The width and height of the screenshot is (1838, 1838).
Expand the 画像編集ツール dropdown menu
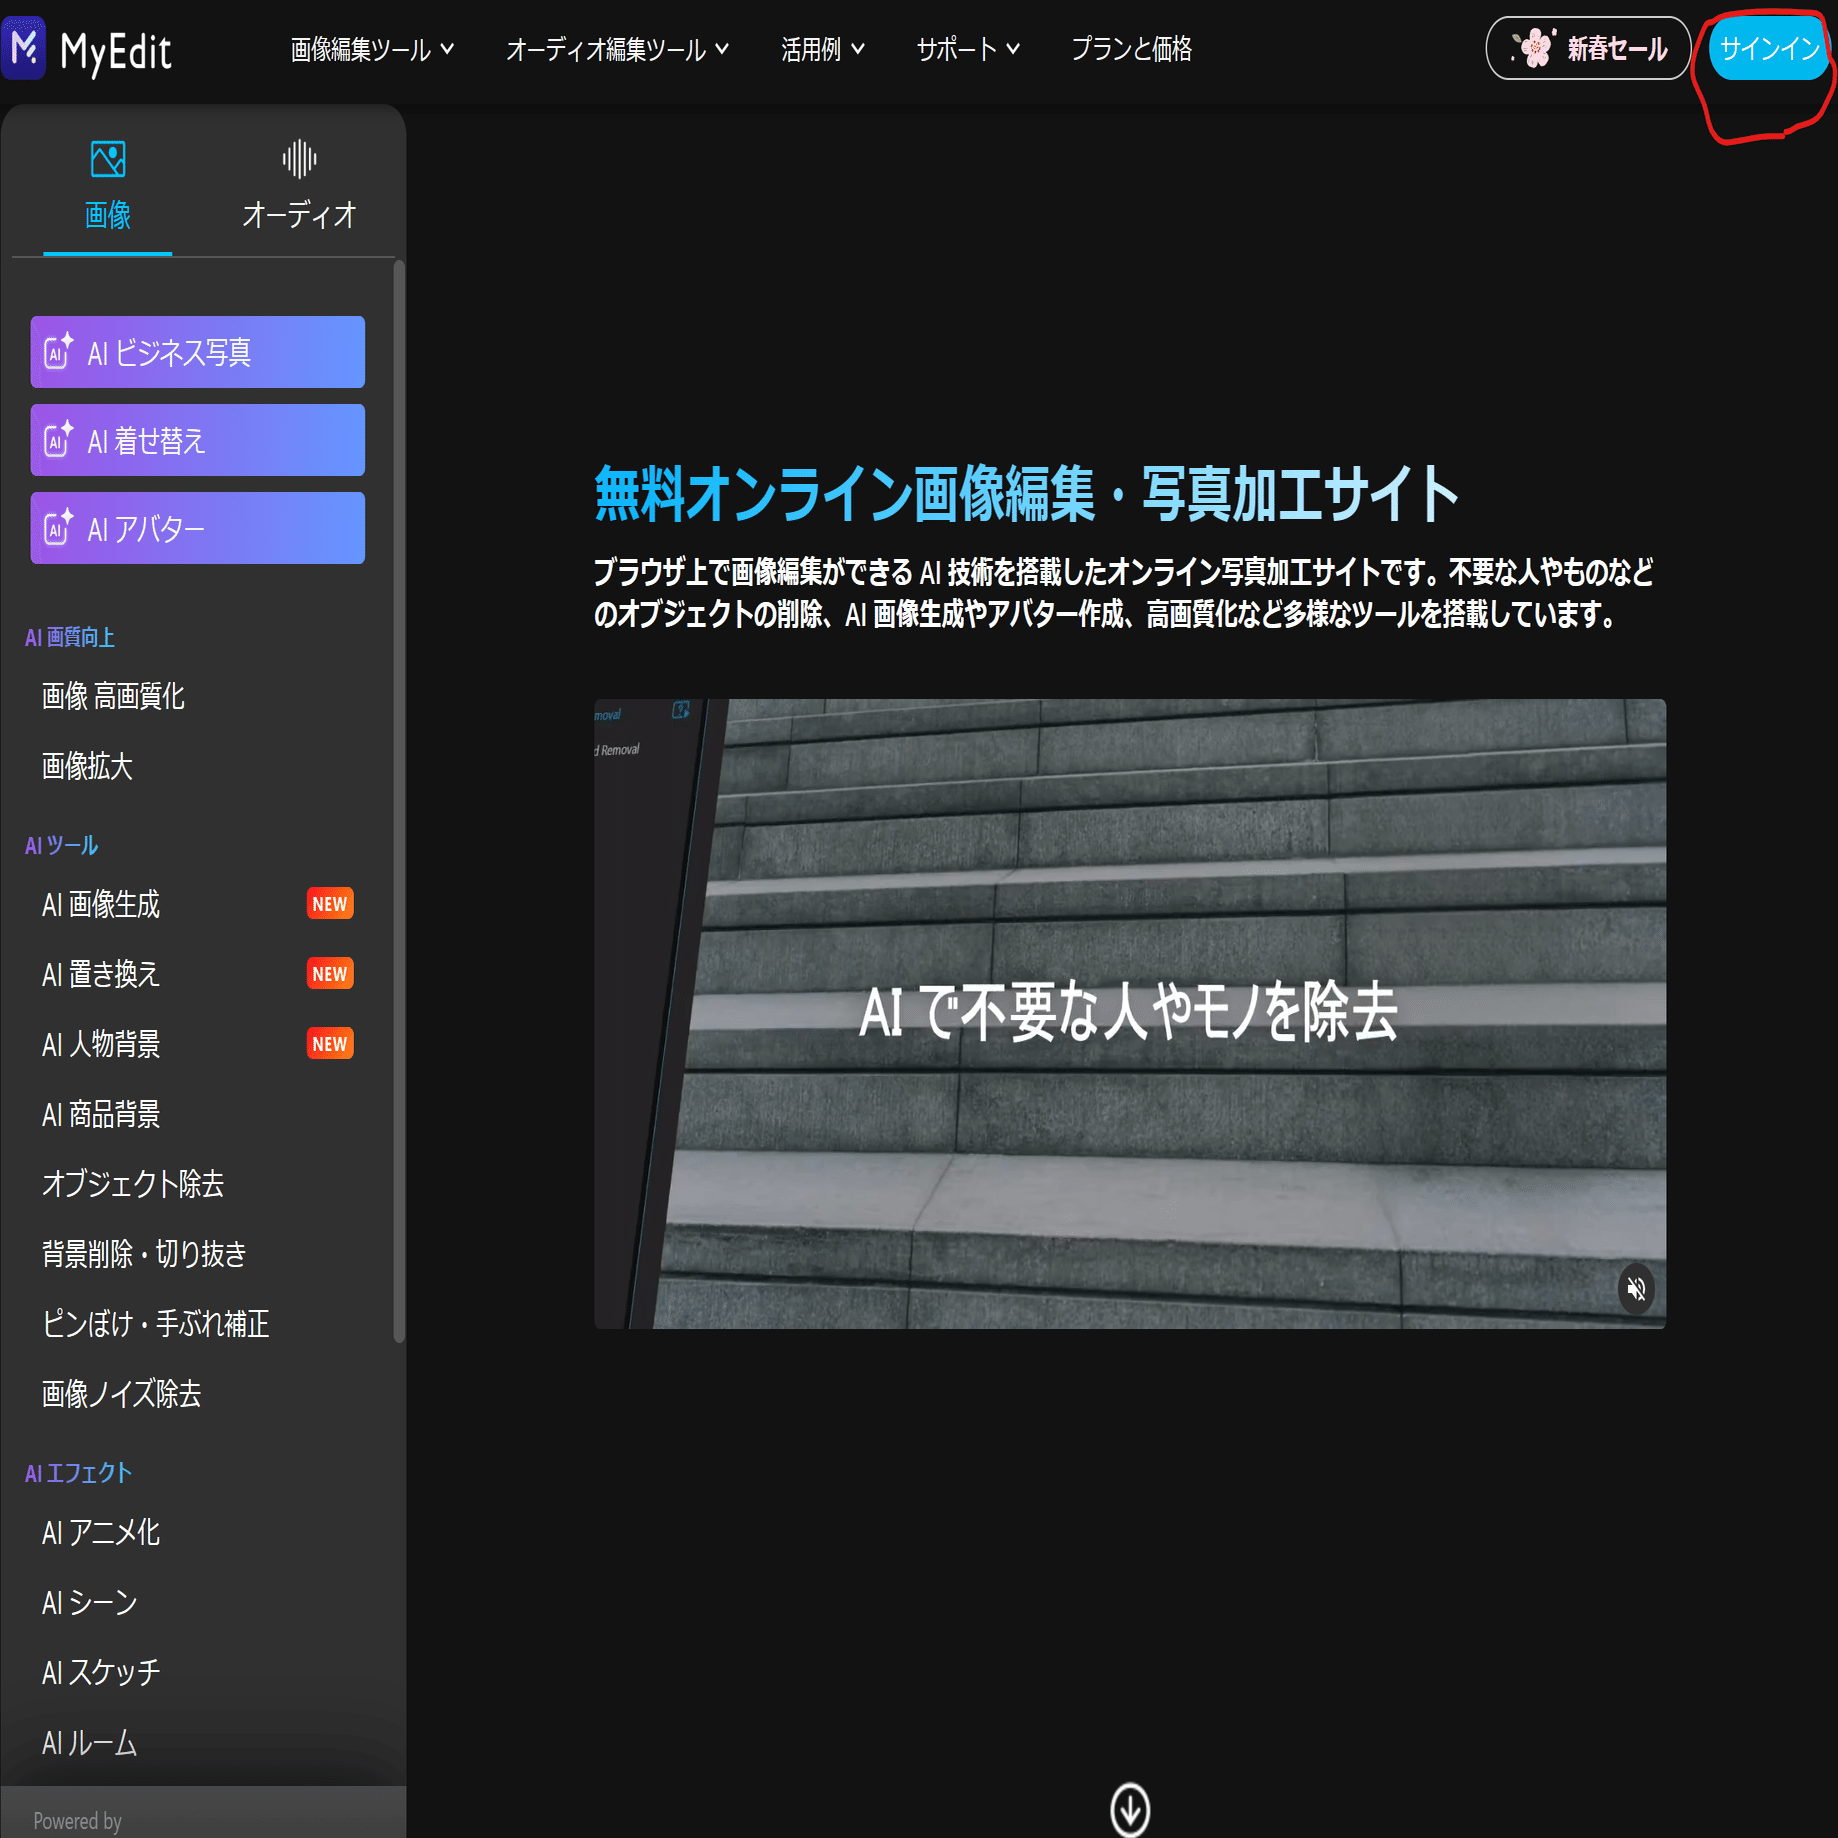coord(372,49)
